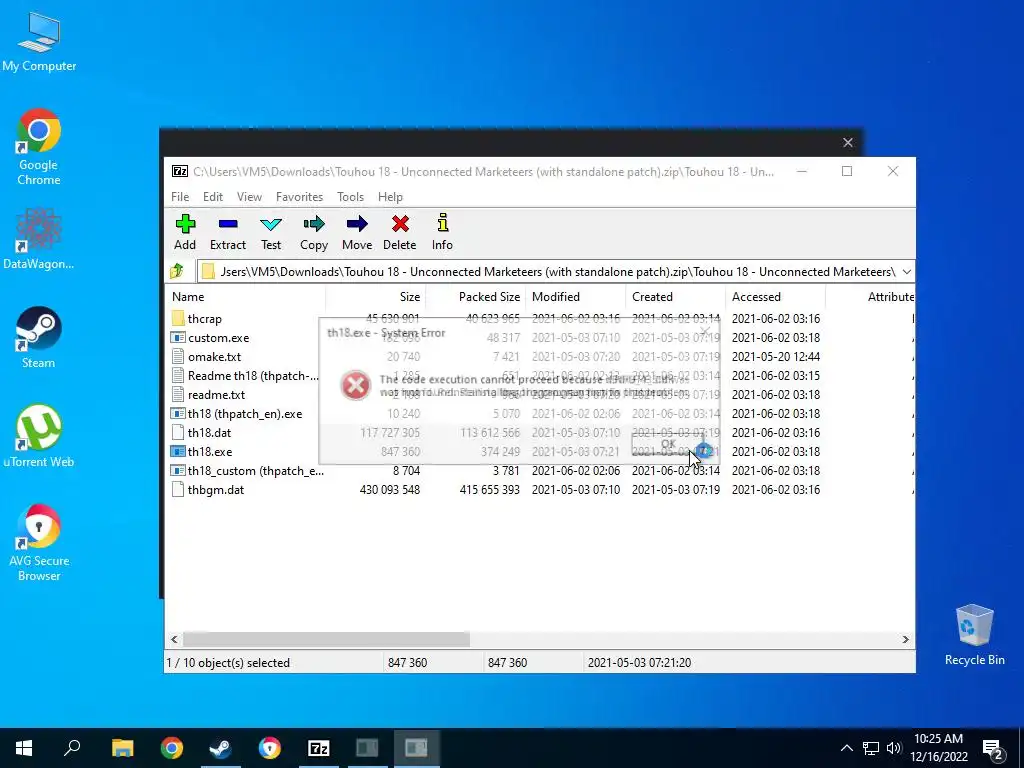The height and width of the screenshot is (768, 1024).
Task: Open the Help menu
Action: [391, 197]
